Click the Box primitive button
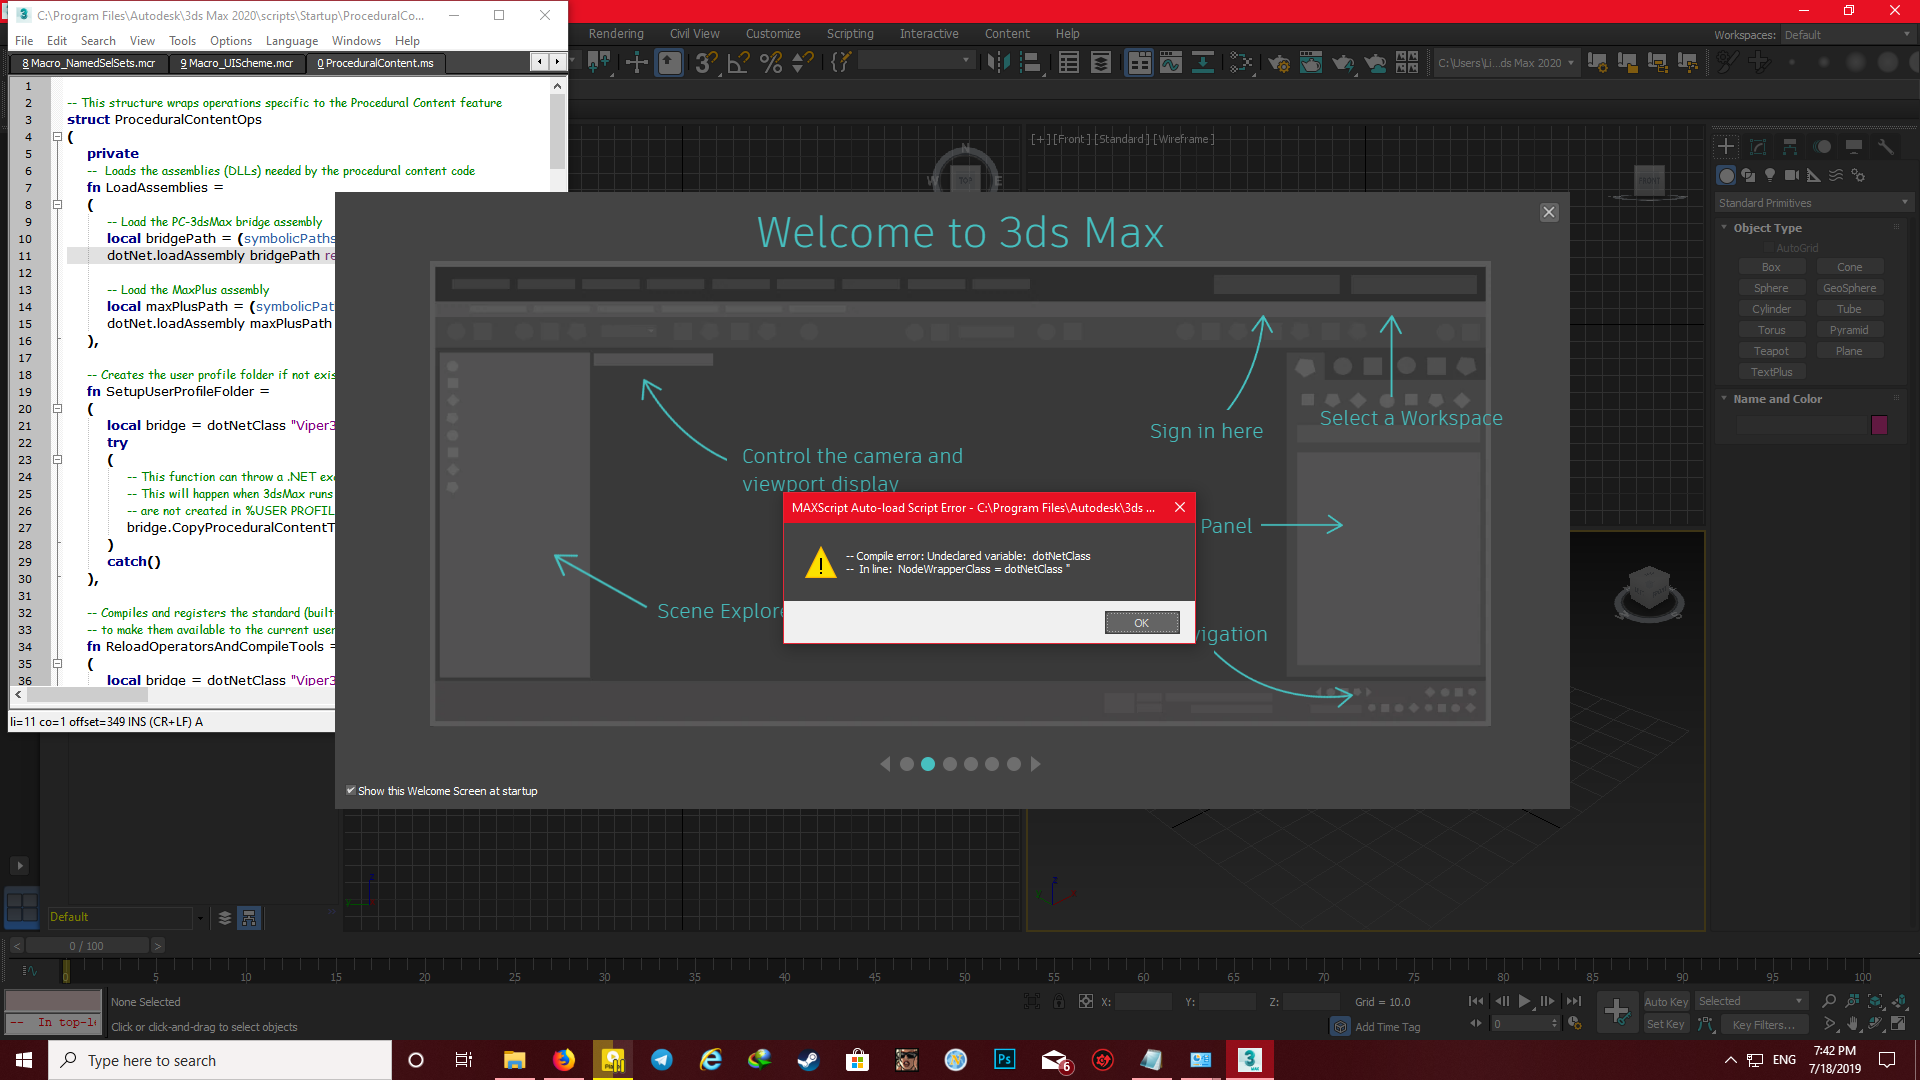 tap(1771, 267)
